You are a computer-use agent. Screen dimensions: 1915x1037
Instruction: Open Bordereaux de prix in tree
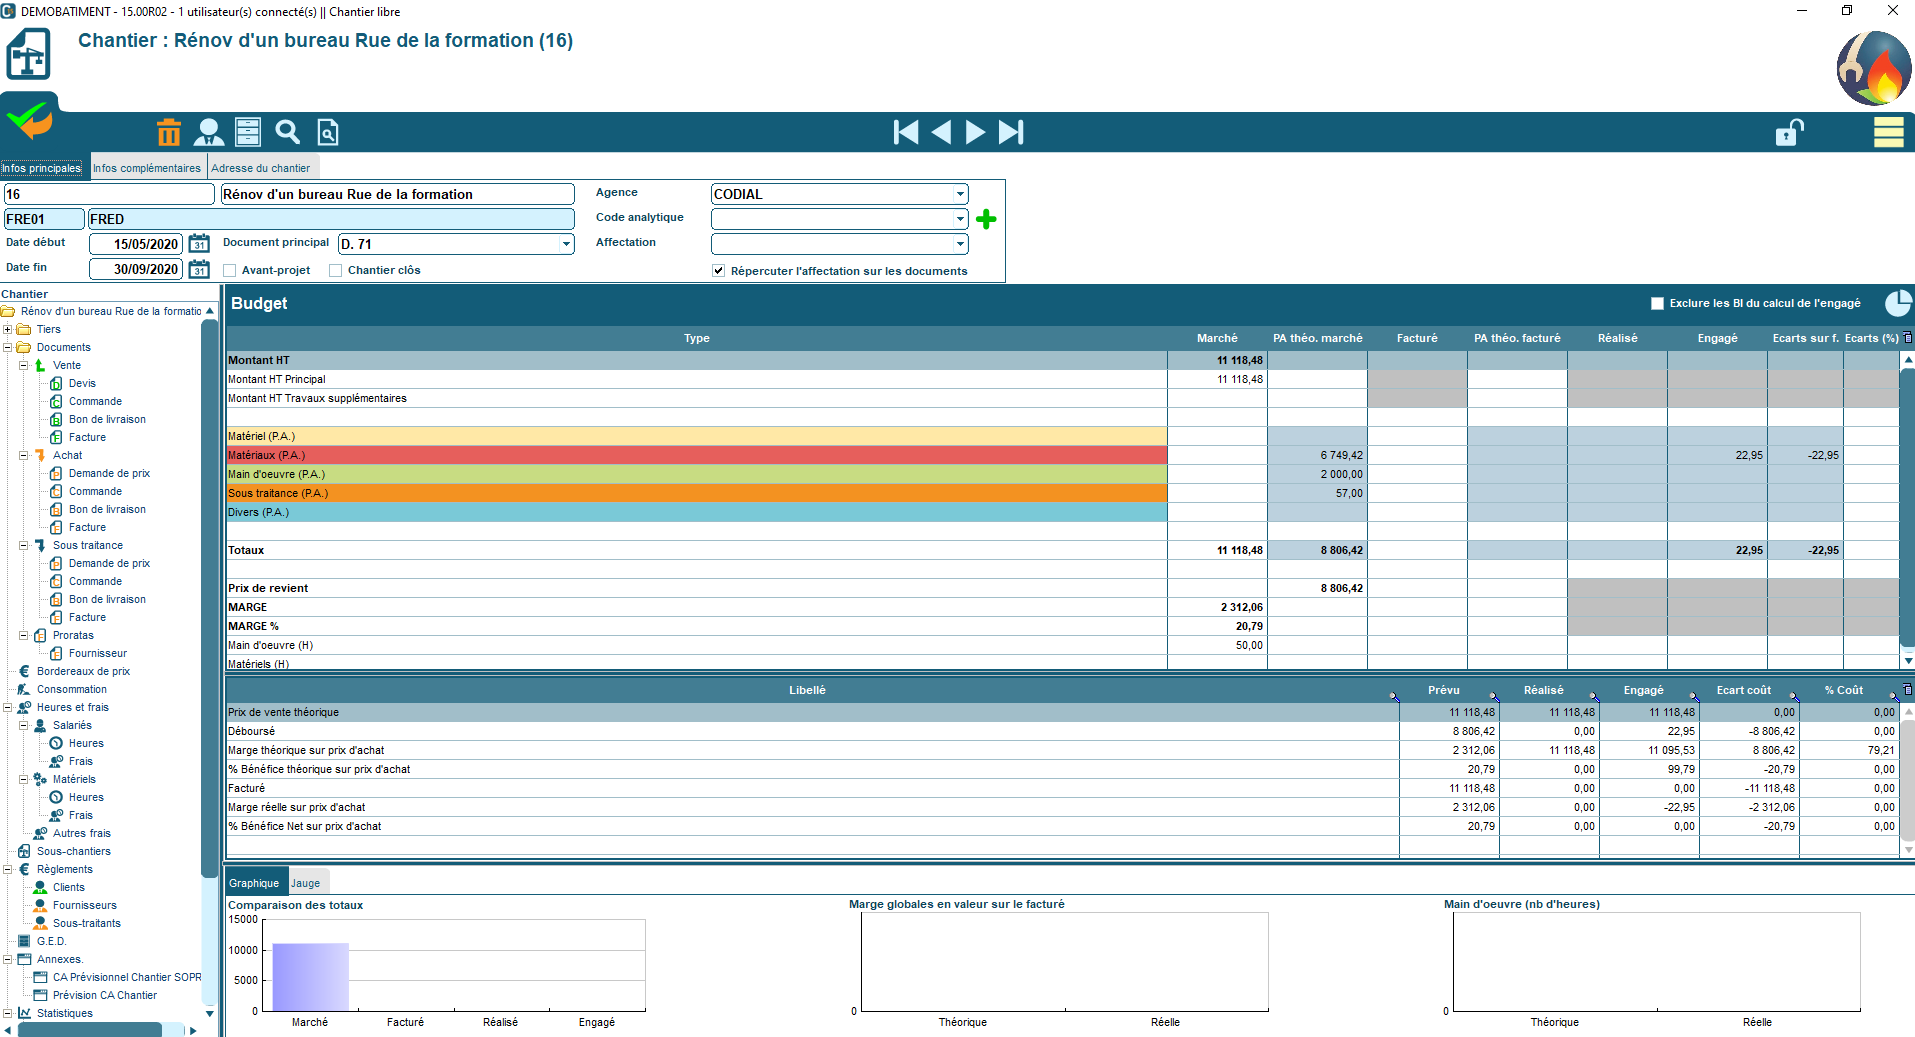click(83, 671)
